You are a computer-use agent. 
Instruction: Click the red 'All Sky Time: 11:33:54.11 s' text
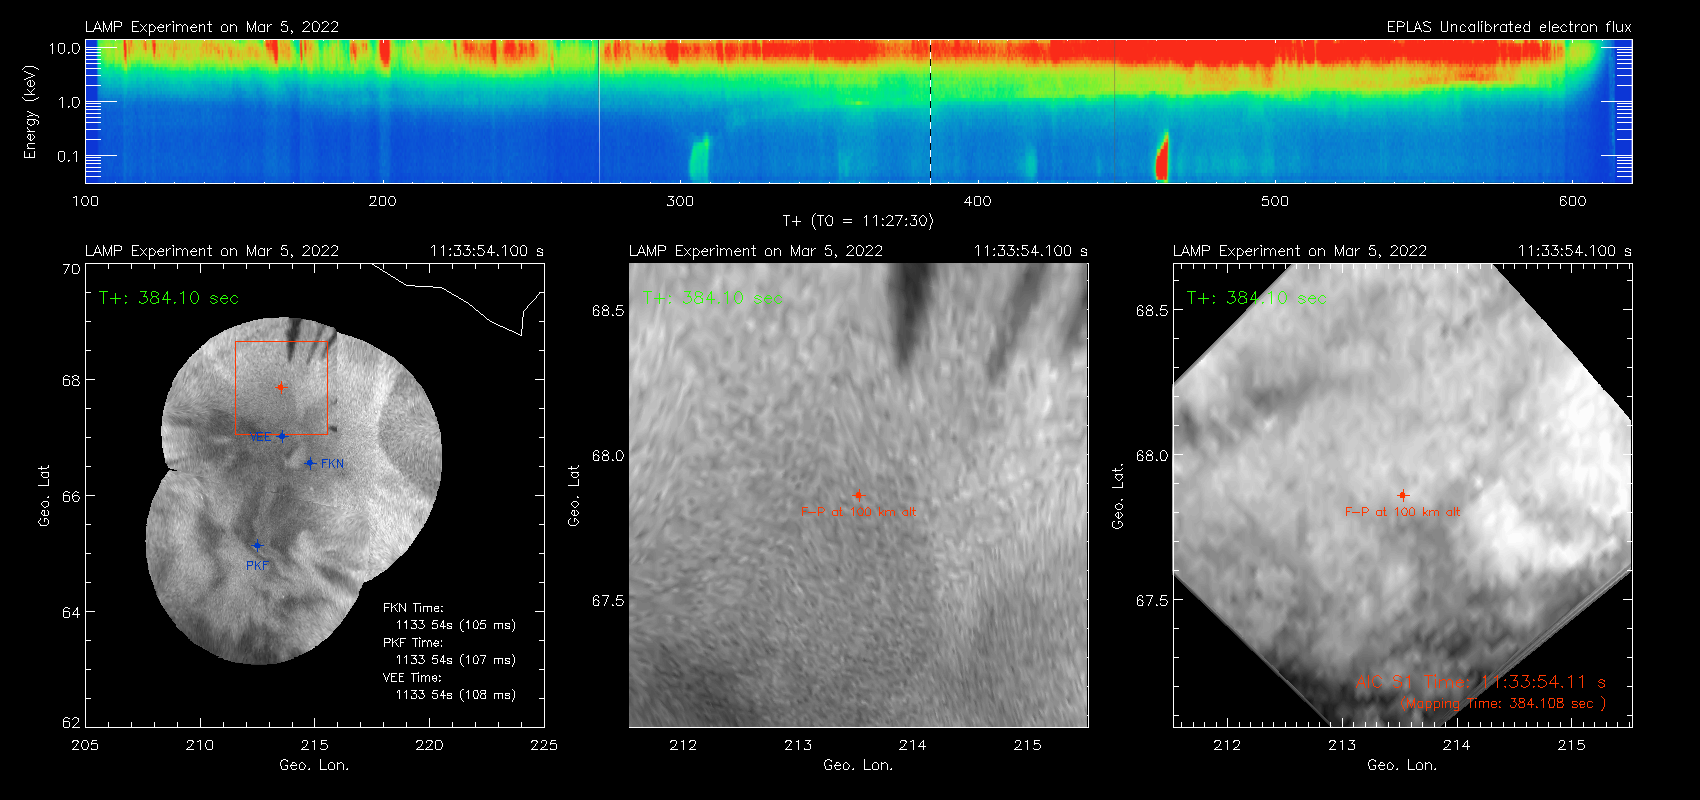click(x=1481, y=682)
